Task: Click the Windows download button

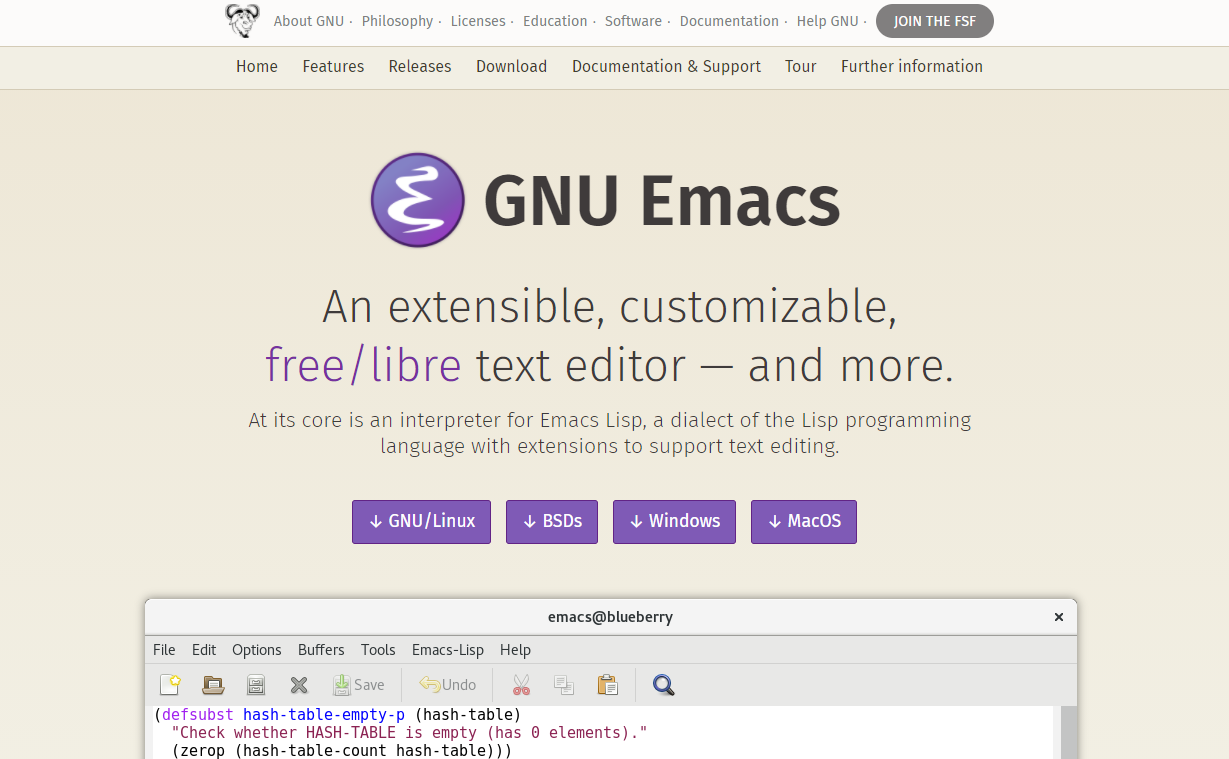Action: (x=674, y=522)
